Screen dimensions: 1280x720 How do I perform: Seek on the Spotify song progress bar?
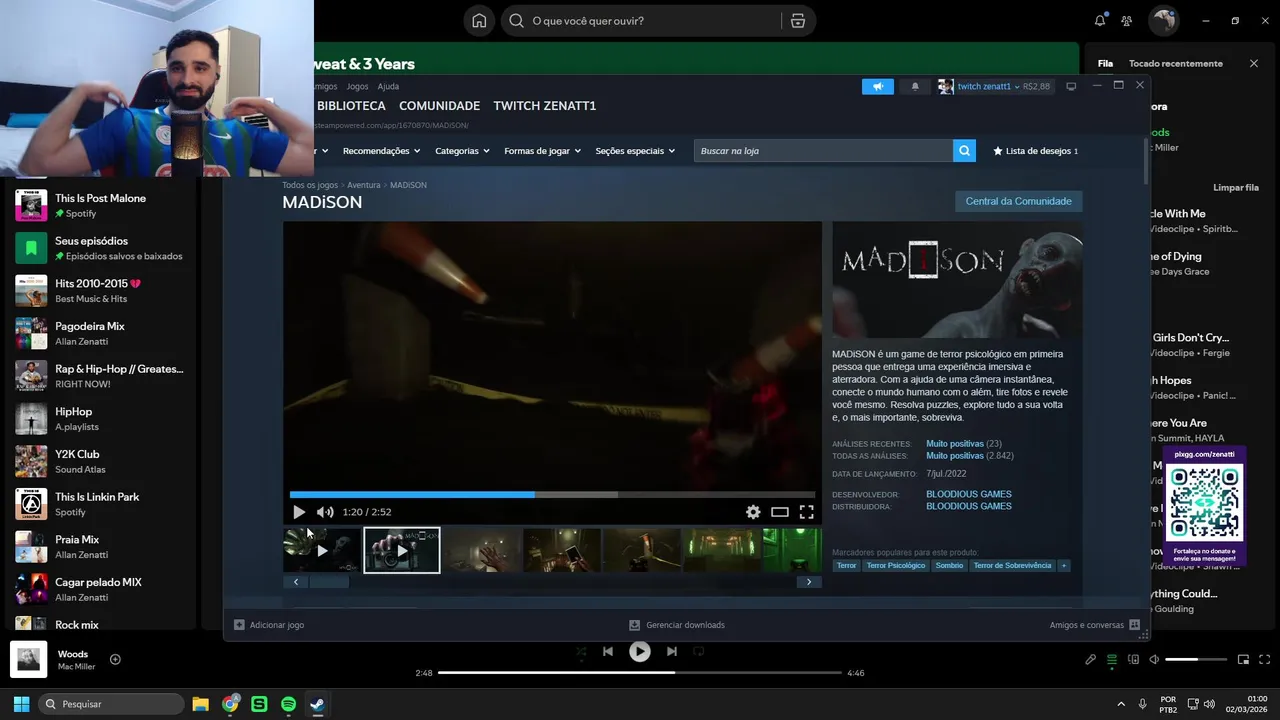click(640, 673)
